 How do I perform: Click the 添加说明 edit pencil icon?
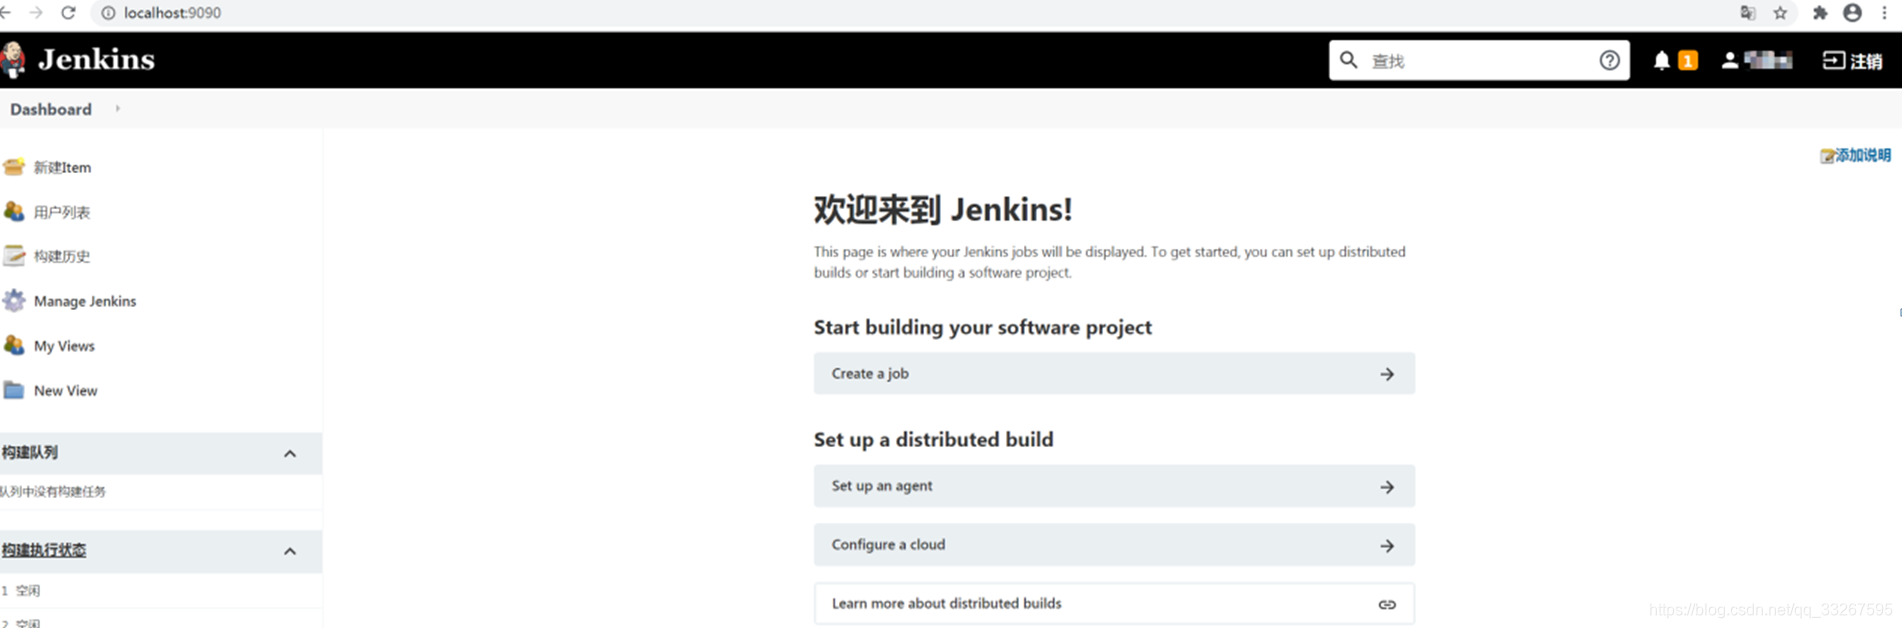coord(1827,156)
